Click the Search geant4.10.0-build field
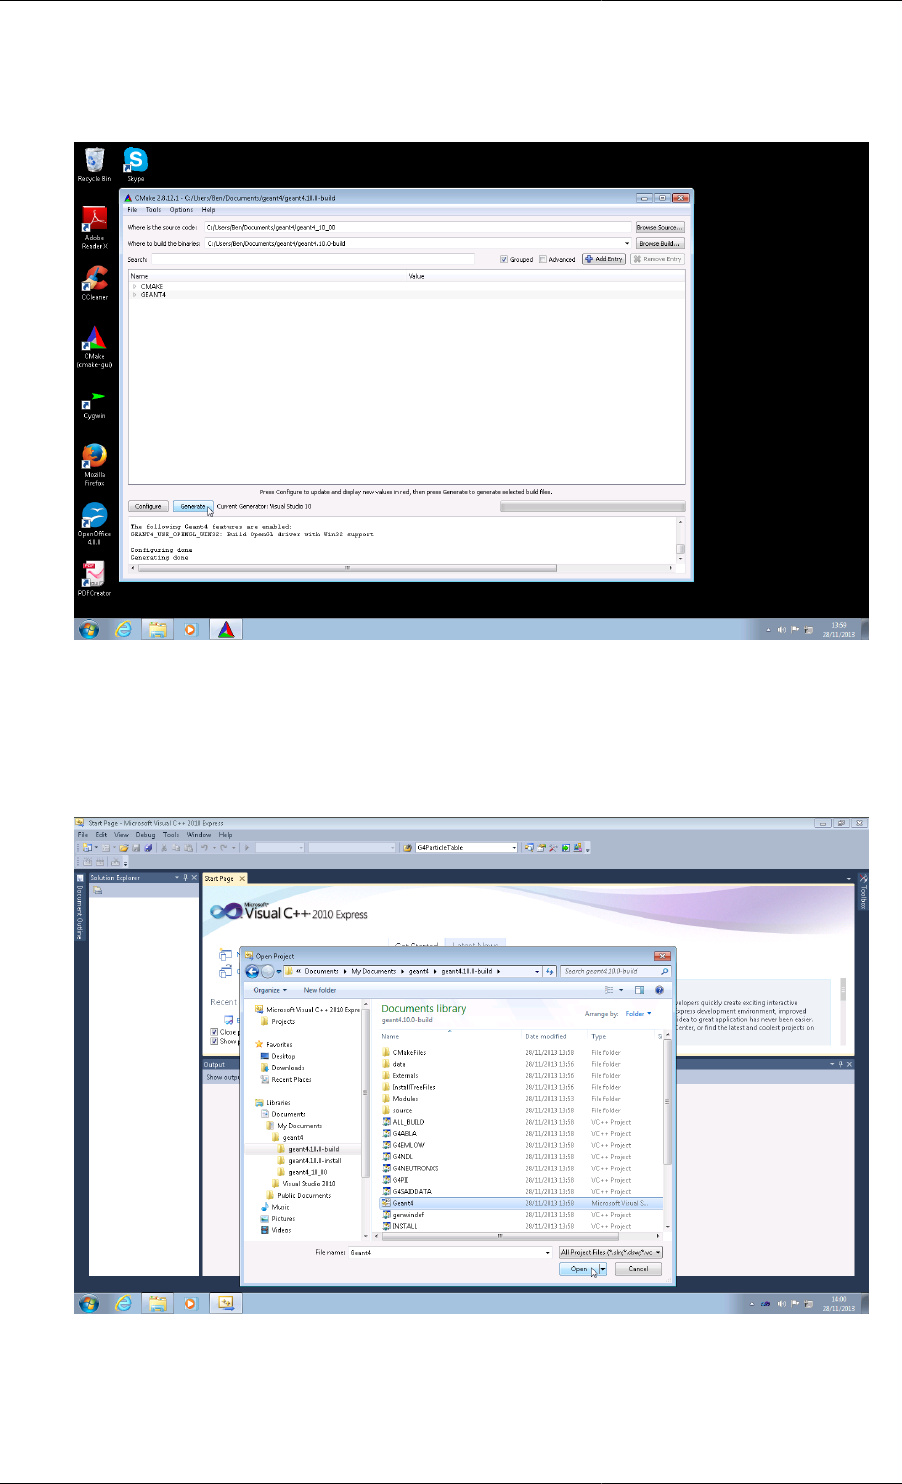The image size is (902, 1484). point(615,971)
